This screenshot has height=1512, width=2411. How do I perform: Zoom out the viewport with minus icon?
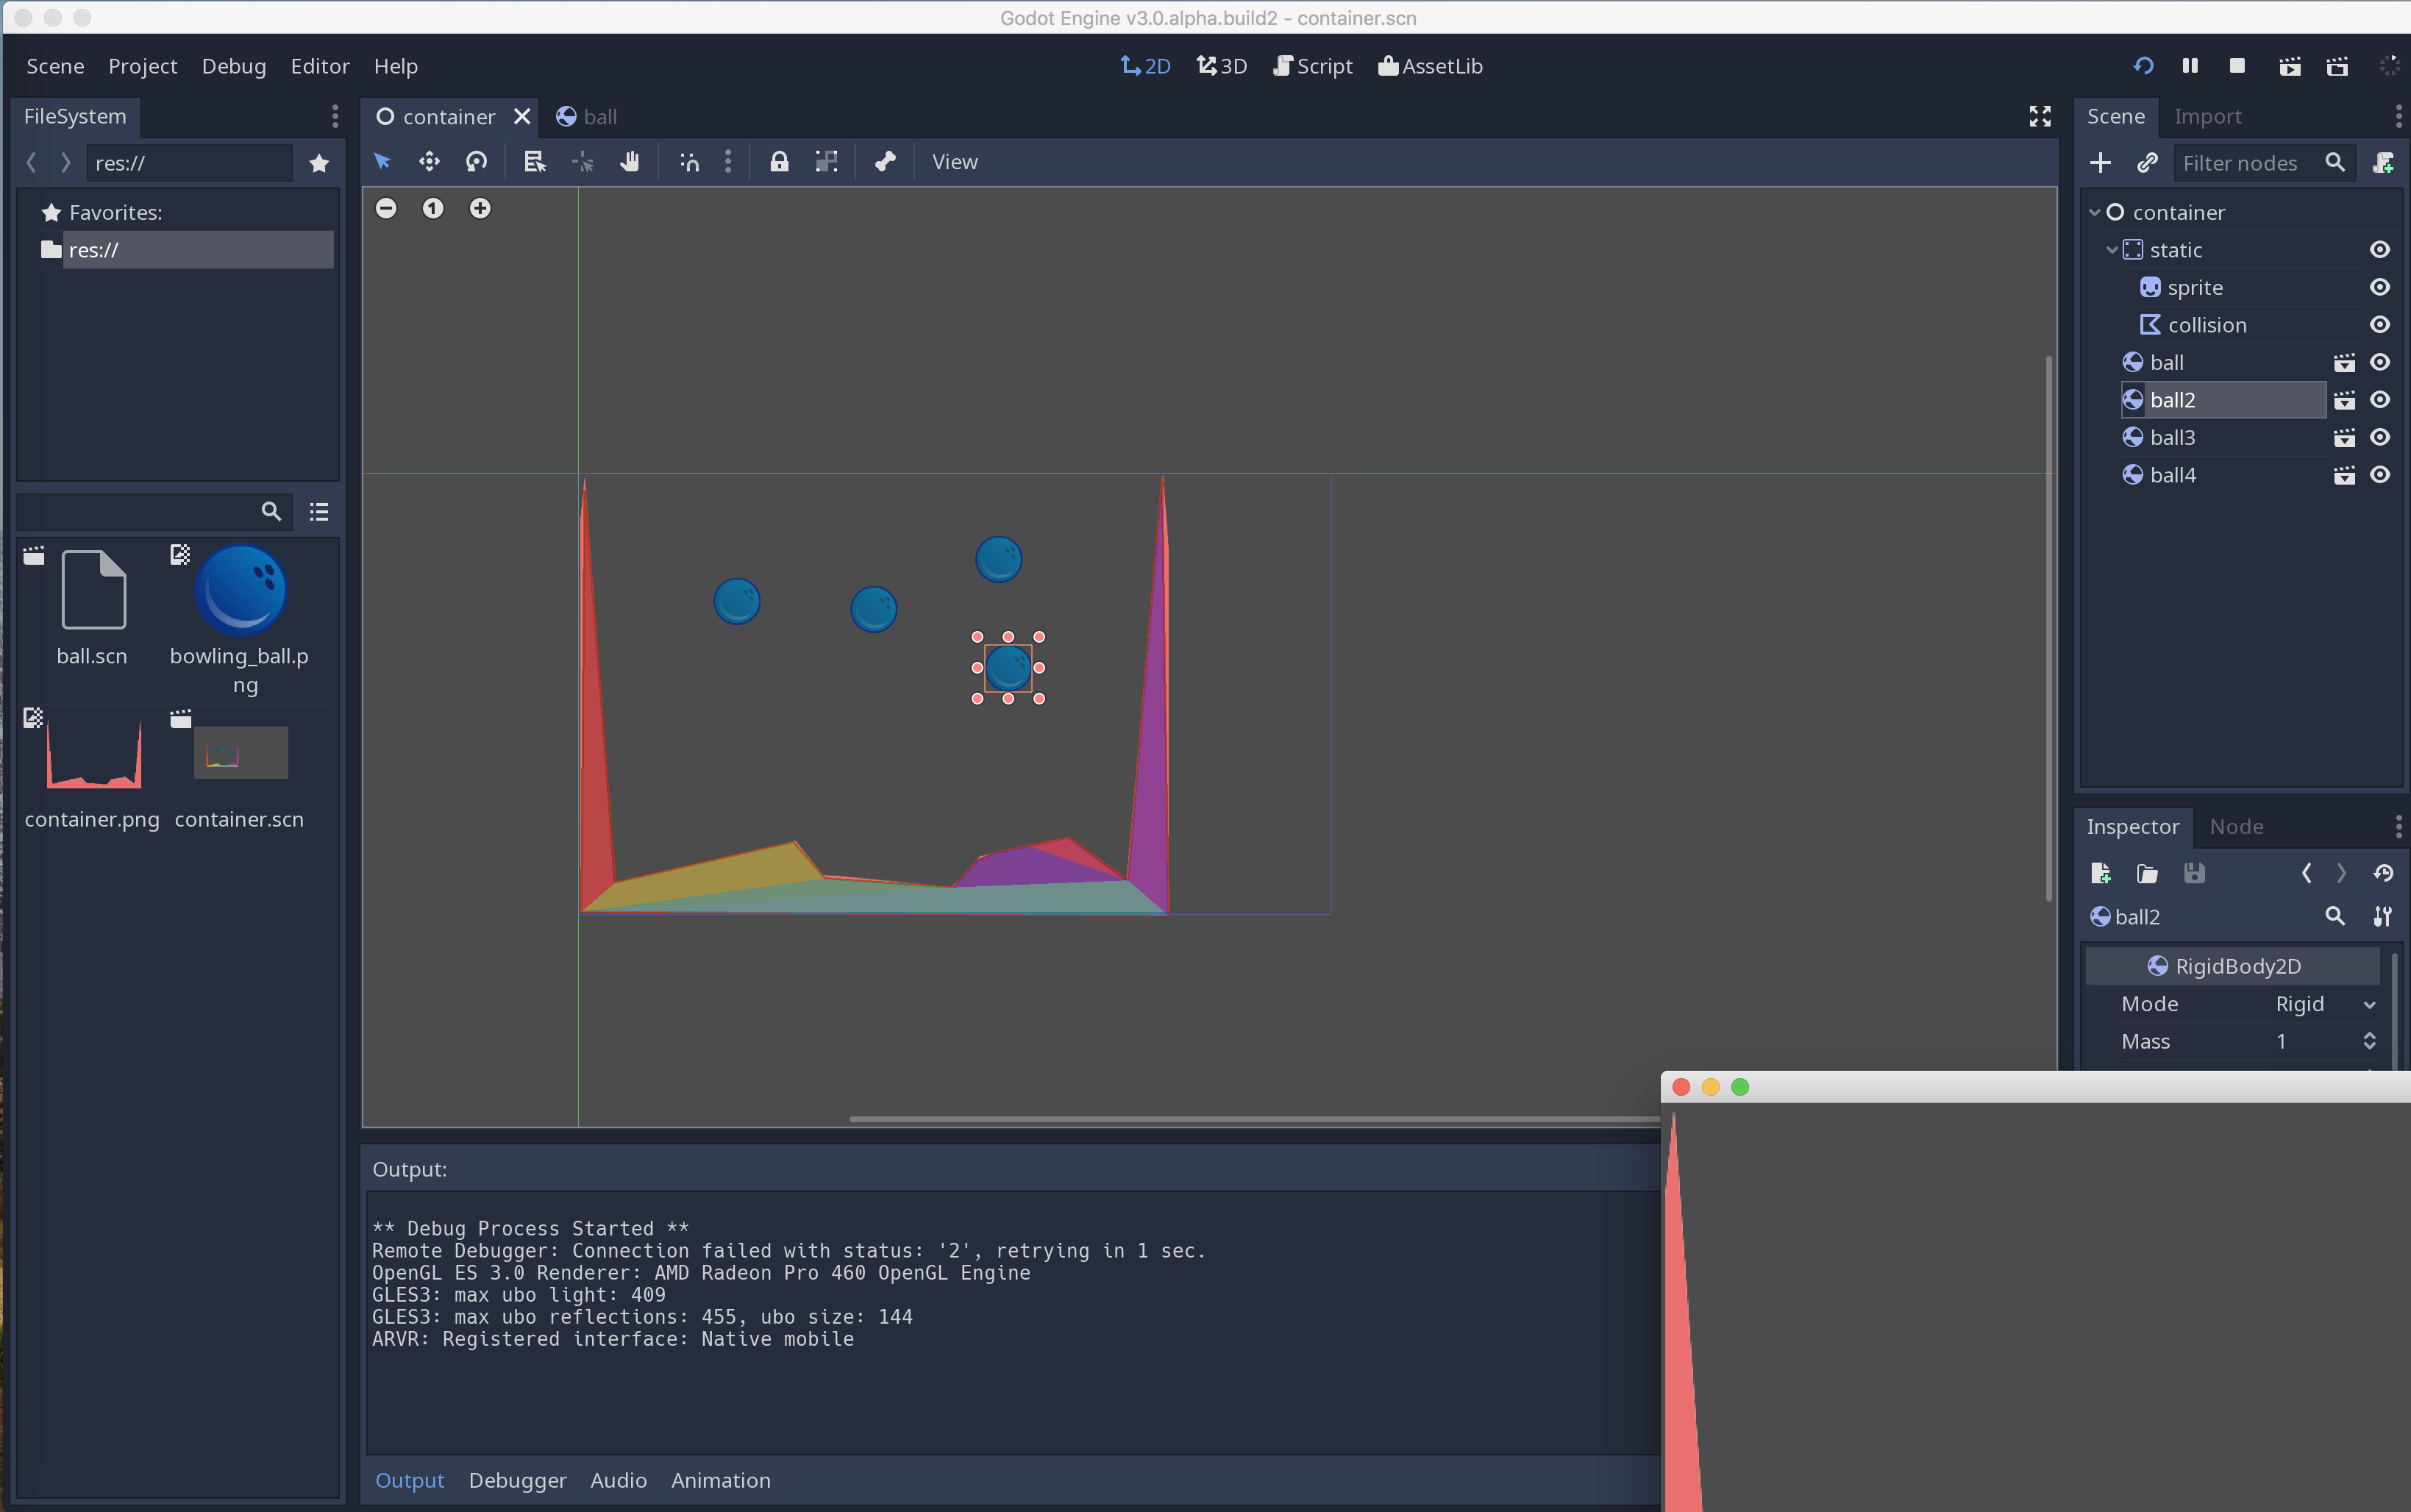pos(386,208)
